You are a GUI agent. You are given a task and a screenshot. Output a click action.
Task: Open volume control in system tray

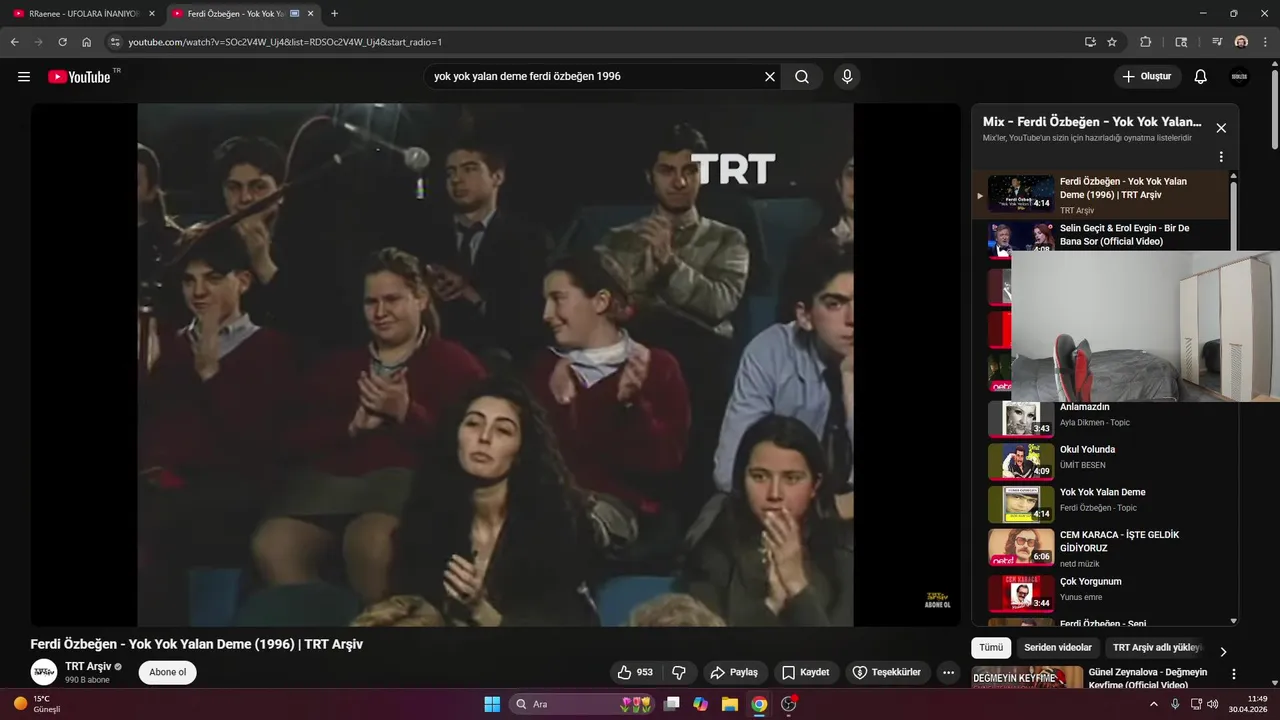1213,704
